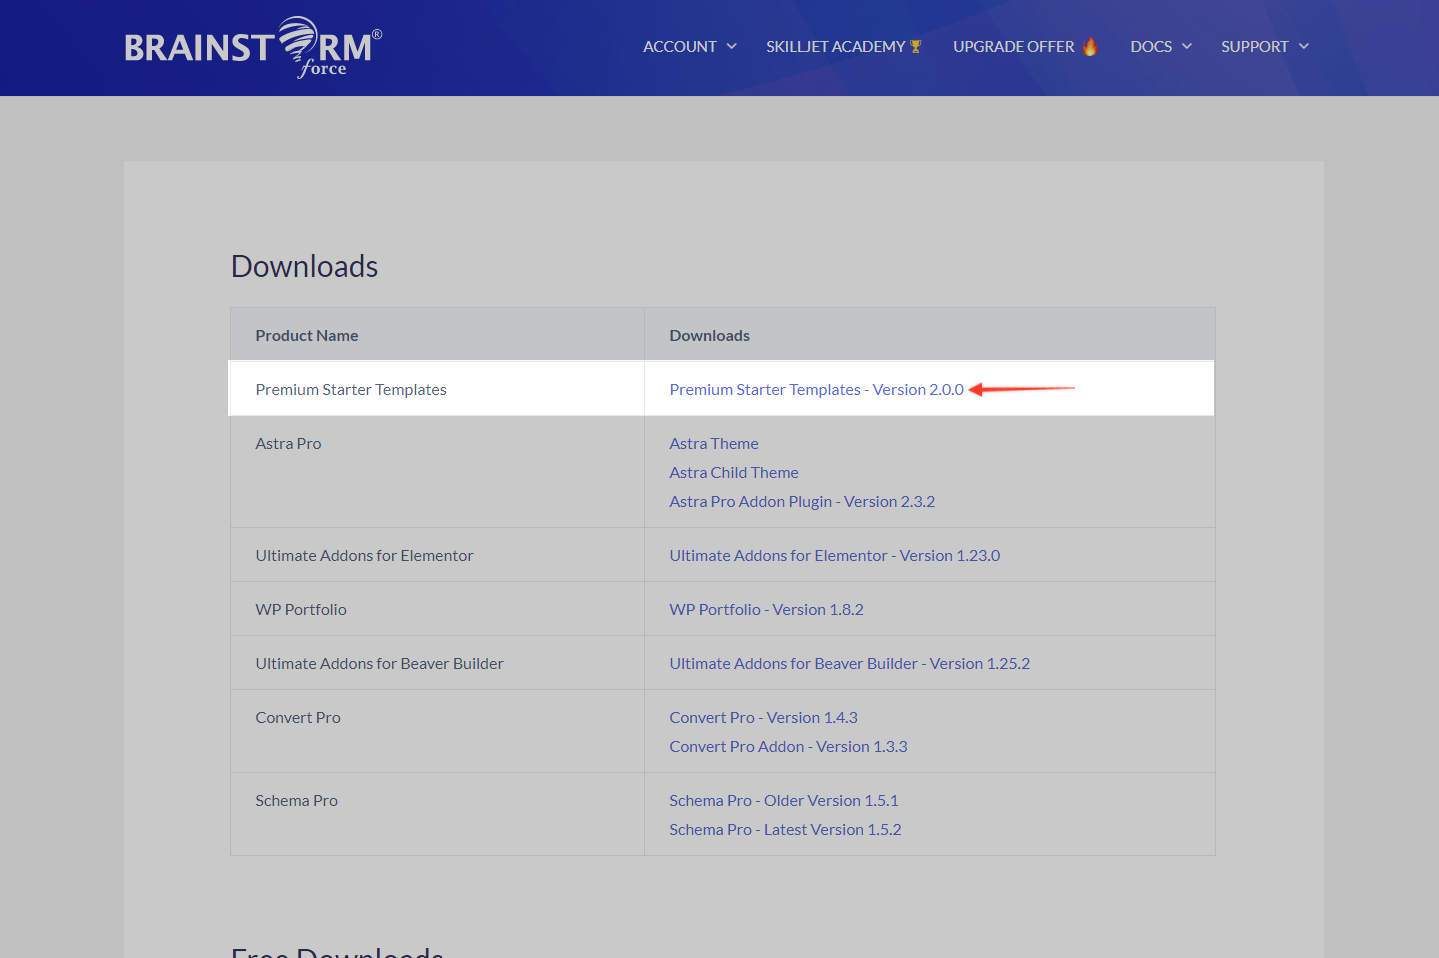Expand the Account dropdown chevron
Image resolution: width=1439 pixels, height=958 pixels.
coord(731,46)
